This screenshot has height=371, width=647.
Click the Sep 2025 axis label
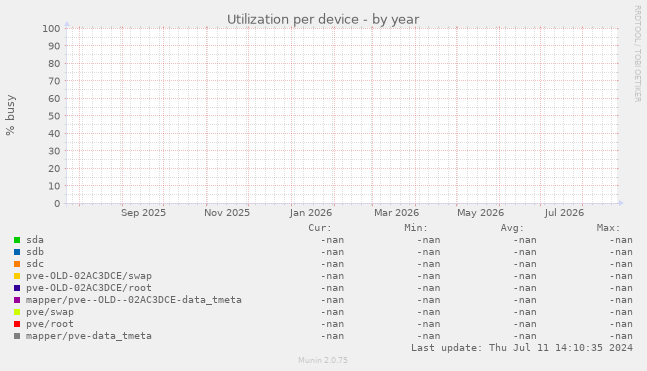click(x=143, y=213)
